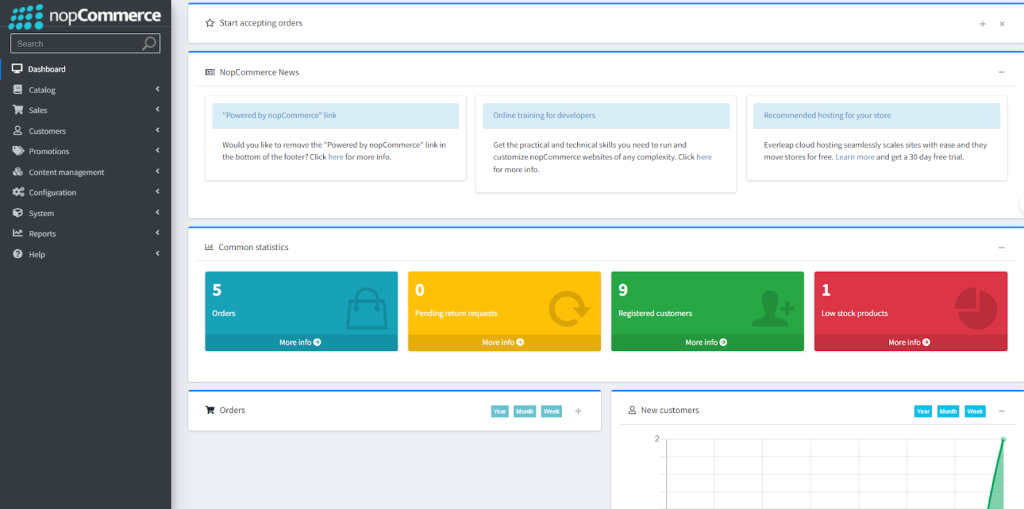The width and height of the screenshot is (1024, 509).
Task: Open the Help menu item
Action: (x=86, y=254)
